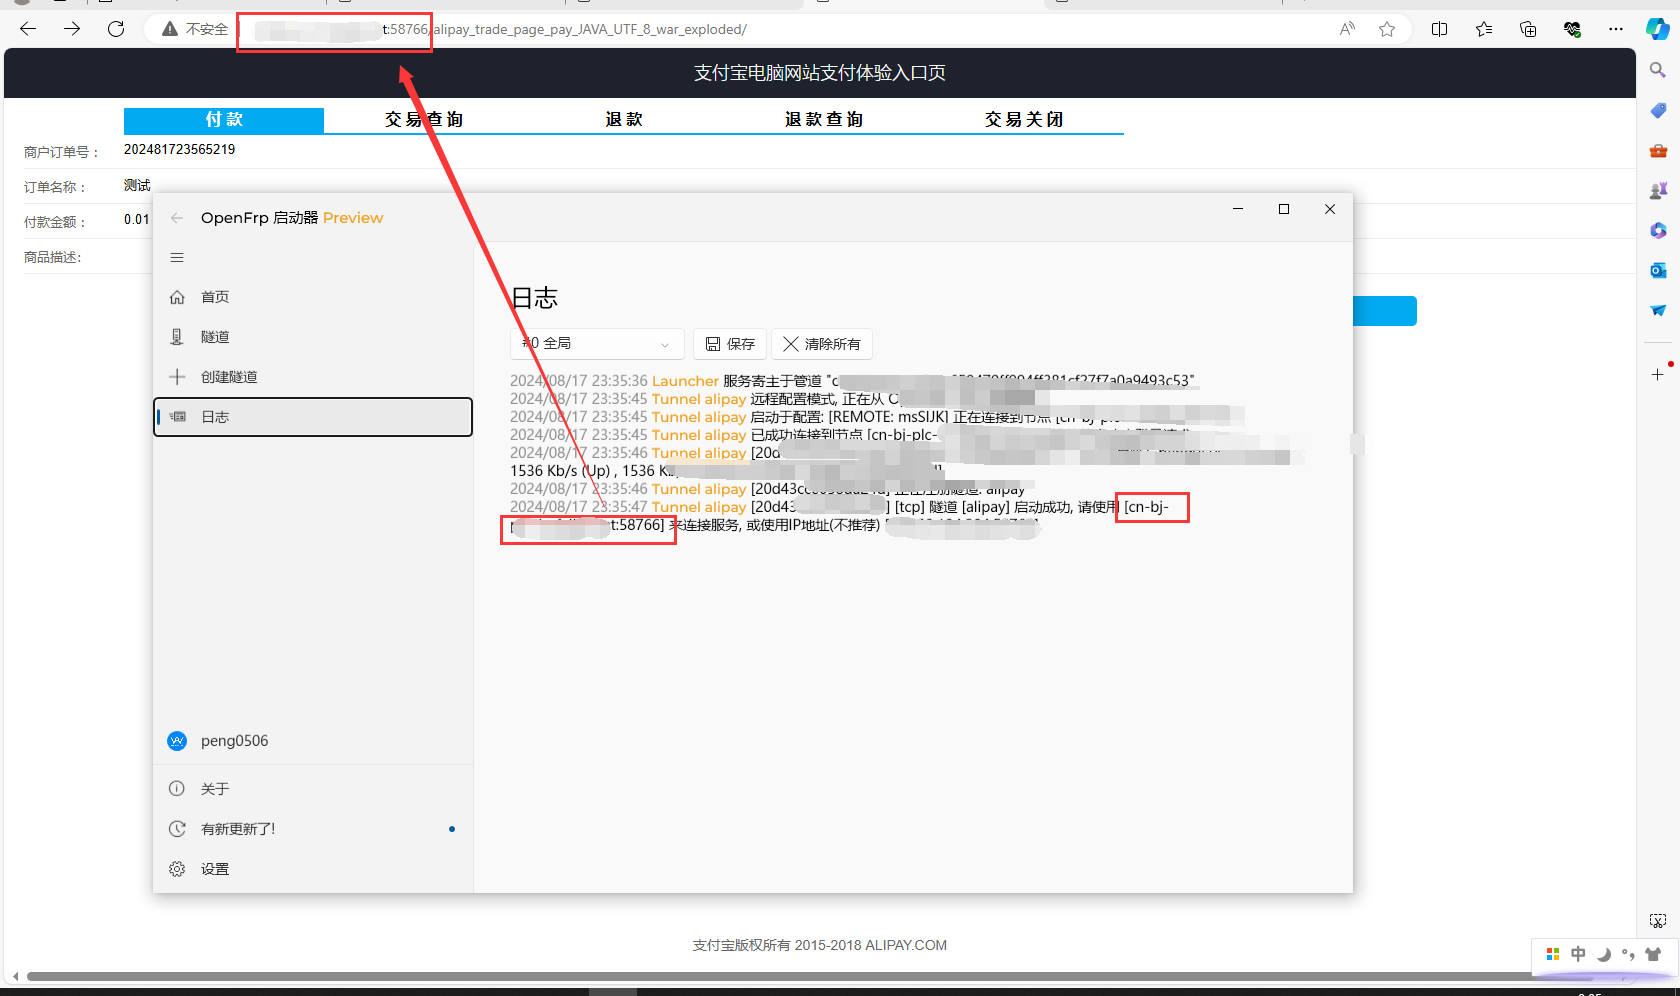Image resolution: width=1680 pixels, height=996 pixels.
Task: Open the sidebar games chess icon
Action: [1658, 190]
